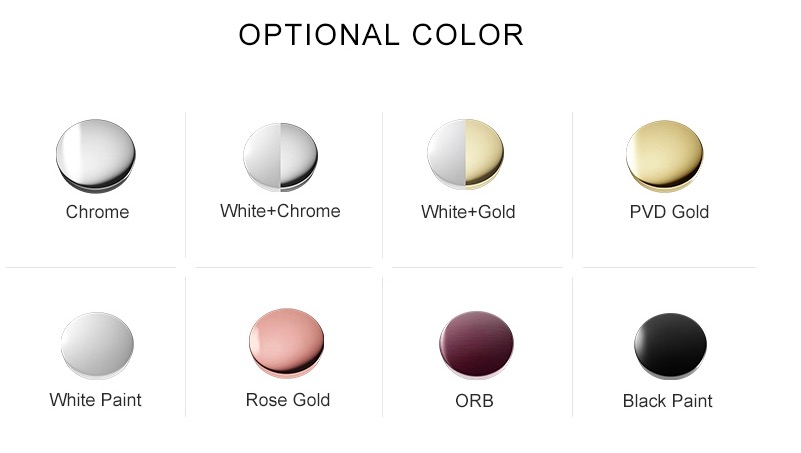Click the white half of White+Chrome cap
This screenshot has height=453, width=801.
[x=262, y=157]
